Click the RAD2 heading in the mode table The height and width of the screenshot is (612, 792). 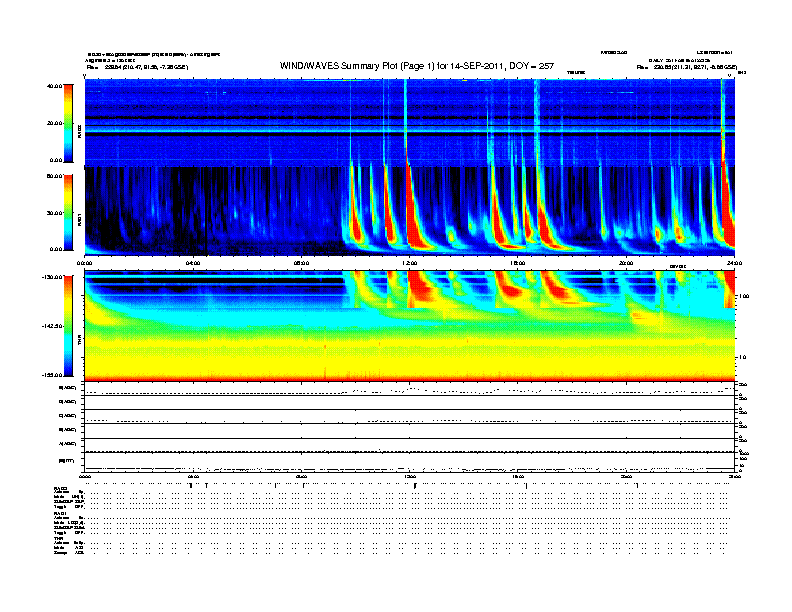(x=61, y=488)
